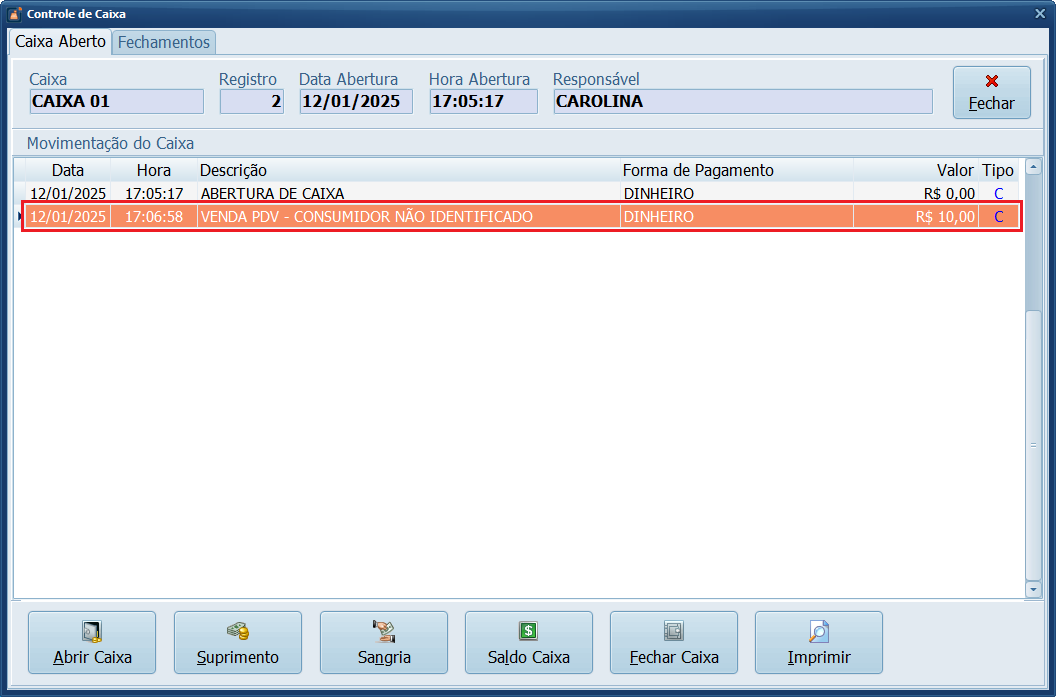Click the Valor column header
1056x697 pixels.
click(x=954, y=170)
